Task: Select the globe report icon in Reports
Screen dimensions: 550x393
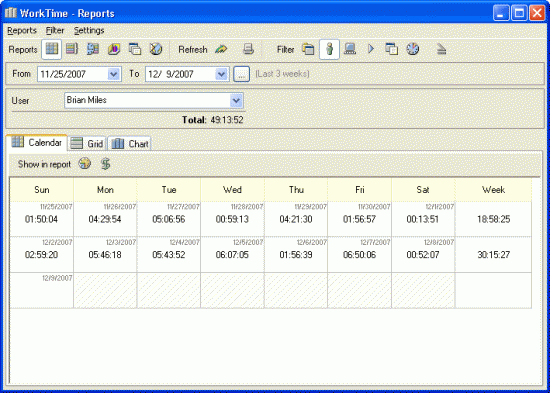Action: click(156, 49)
